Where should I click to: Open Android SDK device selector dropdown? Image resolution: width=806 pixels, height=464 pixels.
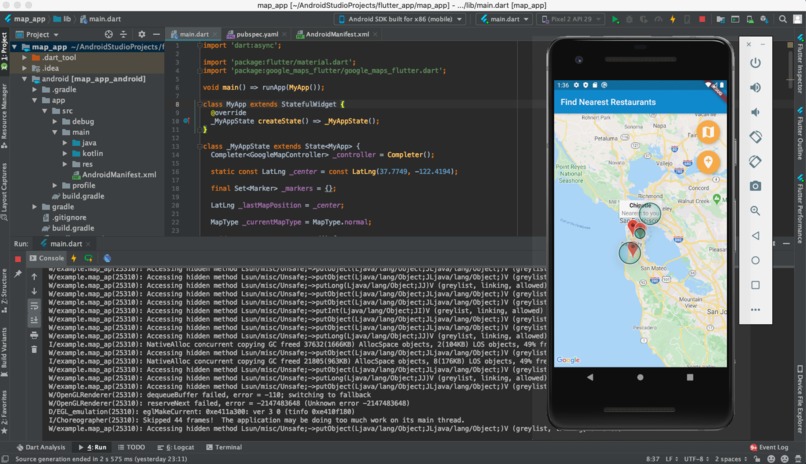(400, 20)
